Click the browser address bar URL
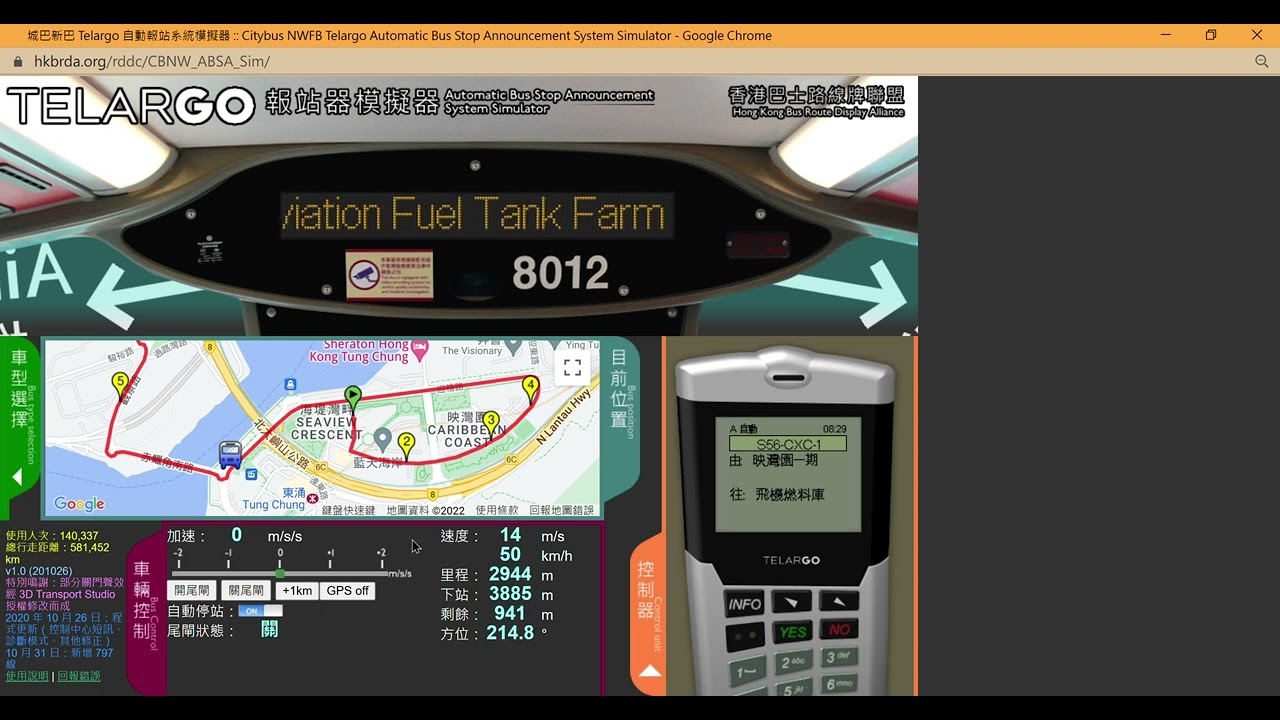This screenshot has height=720, width=1280. pyautogui.click(x=152, y=61)
